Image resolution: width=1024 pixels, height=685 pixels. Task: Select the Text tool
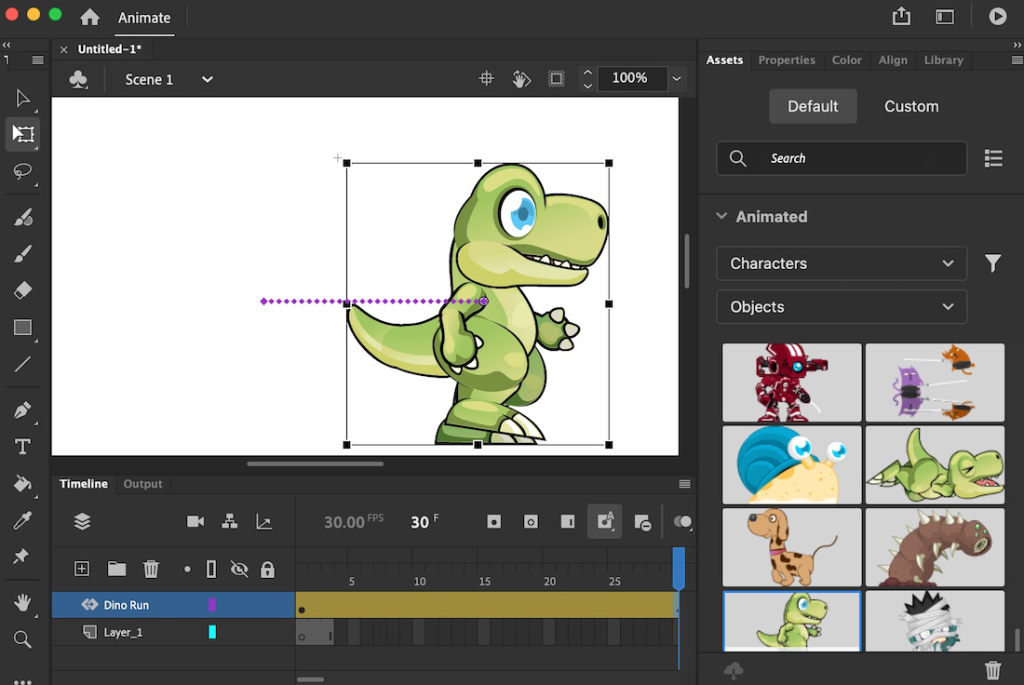23,447
